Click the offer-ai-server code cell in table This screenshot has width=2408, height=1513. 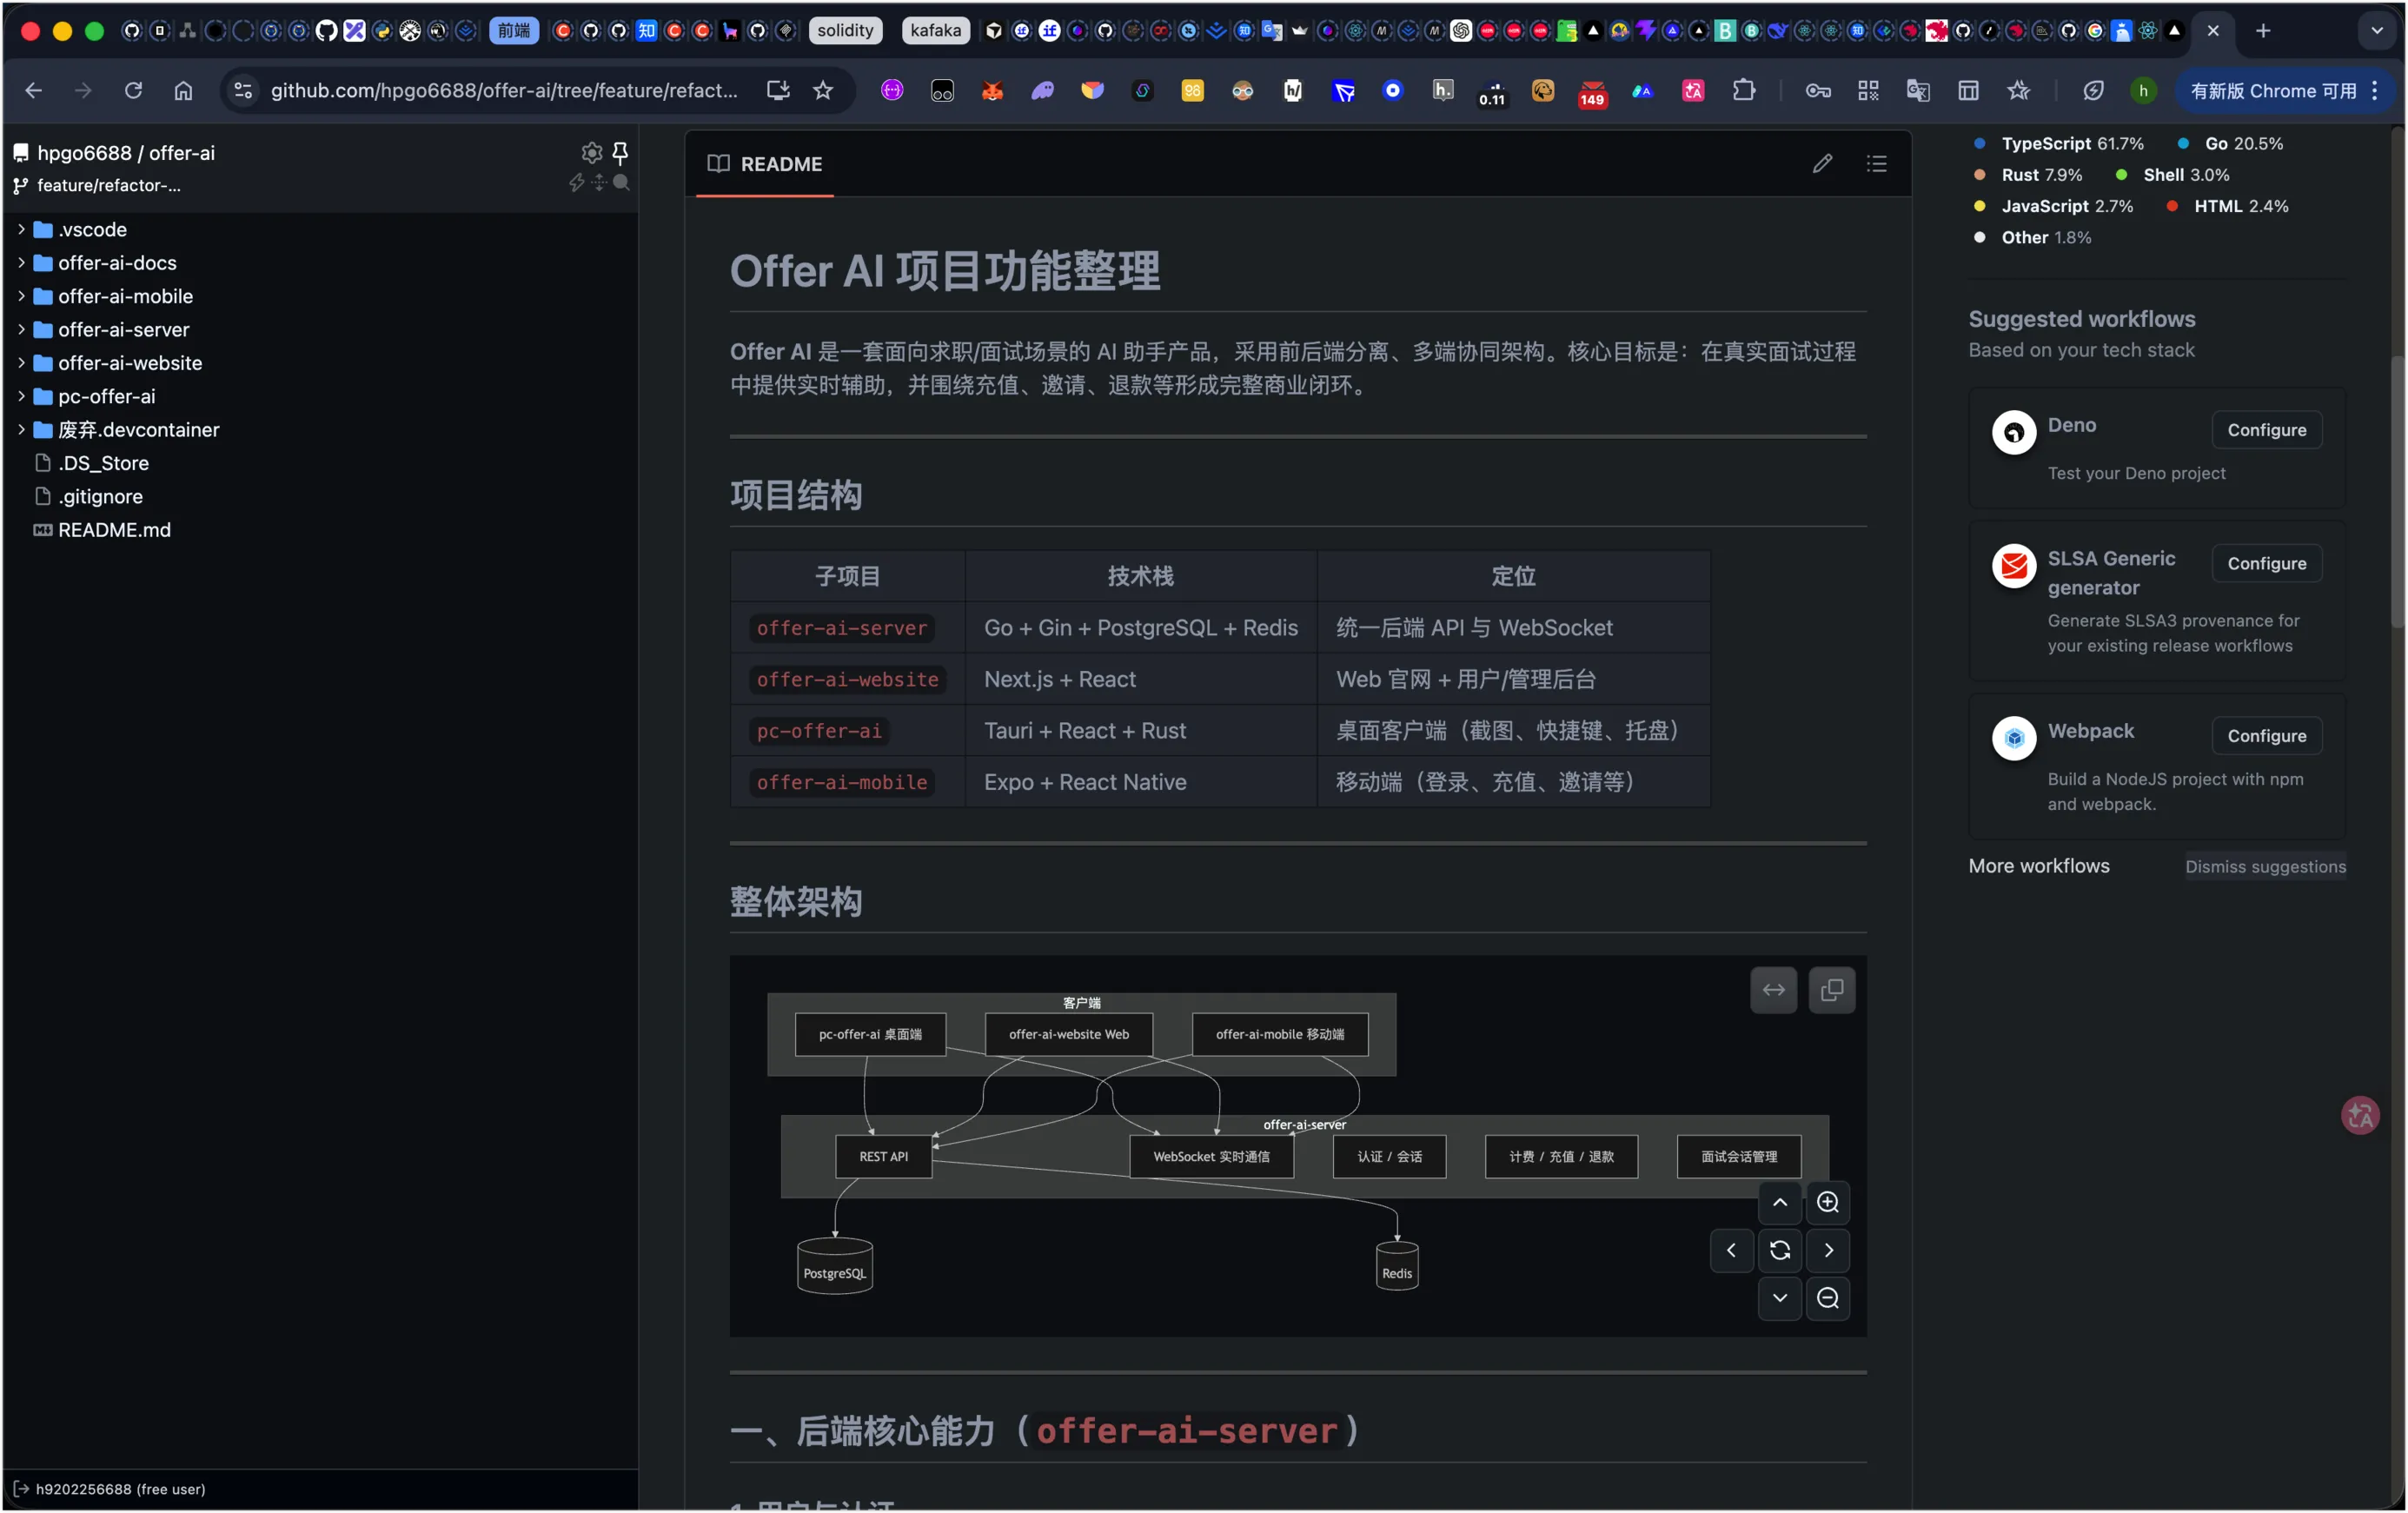[842, 627]
